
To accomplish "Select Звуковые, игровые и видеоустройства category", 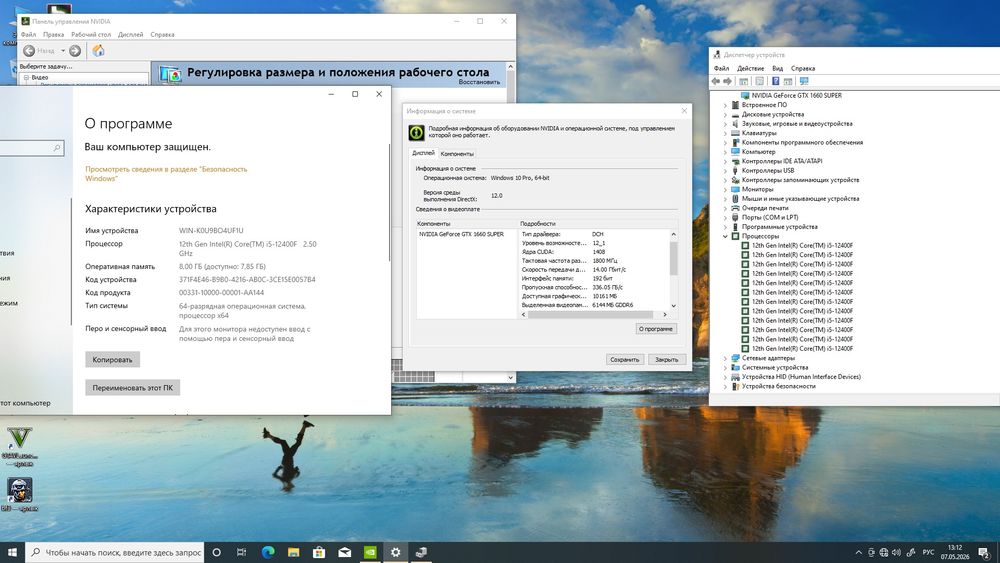I will pos(797,124).
